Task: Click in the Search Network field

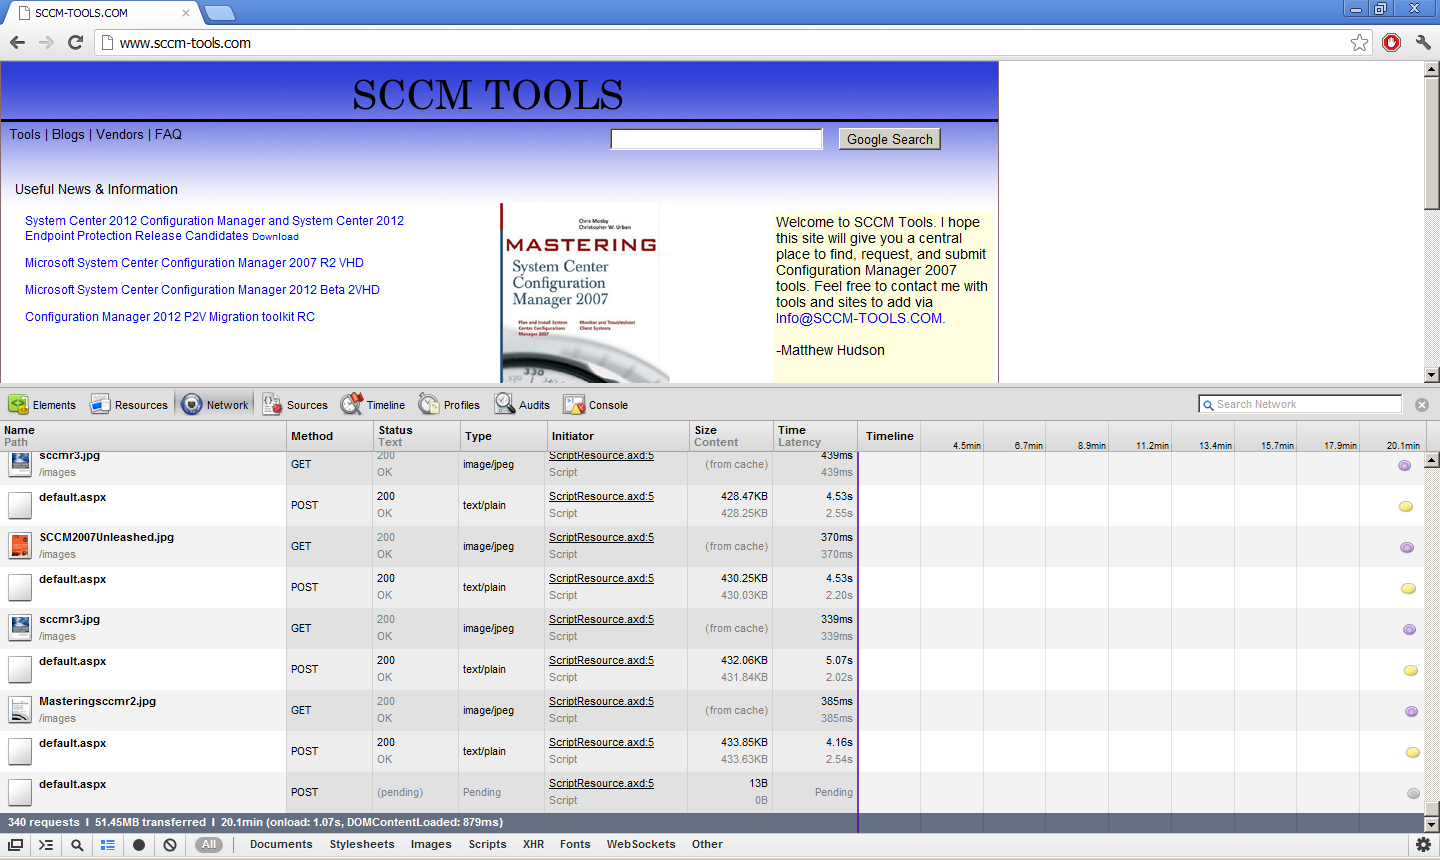Action: pyautogui.click(x=1305, y=404)
